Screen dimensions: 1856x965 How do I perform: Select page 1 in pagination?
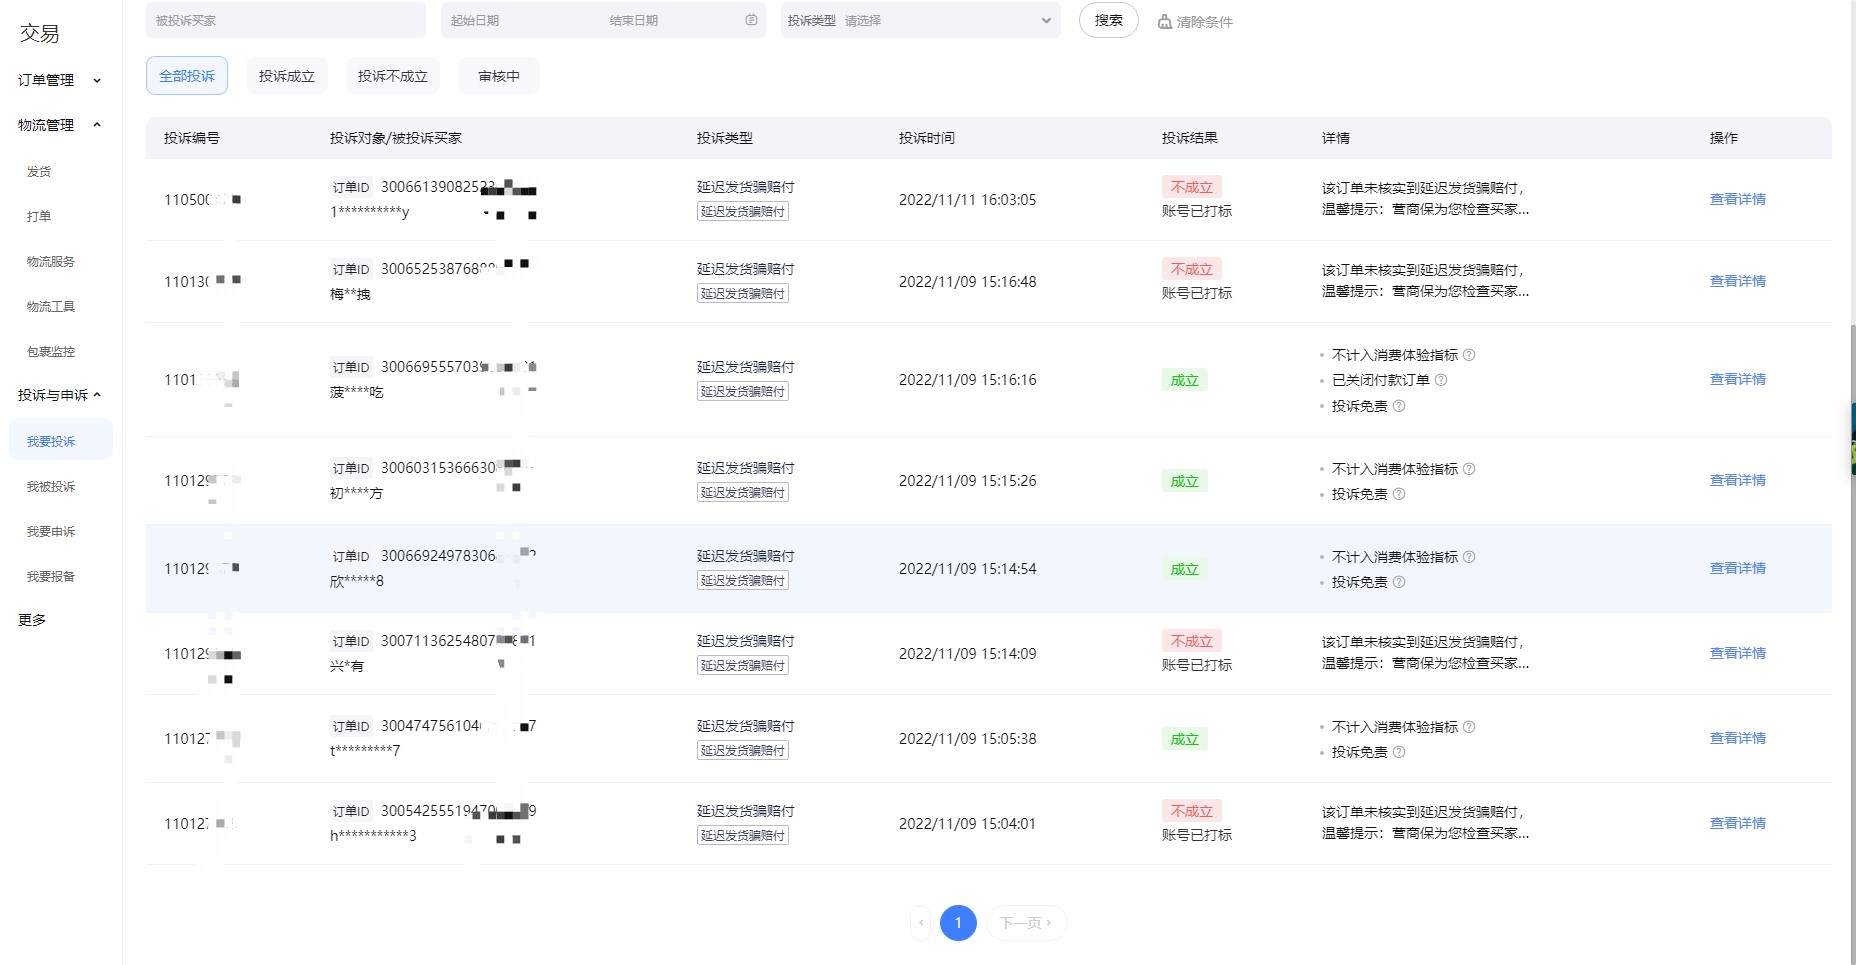coord(958,923)
